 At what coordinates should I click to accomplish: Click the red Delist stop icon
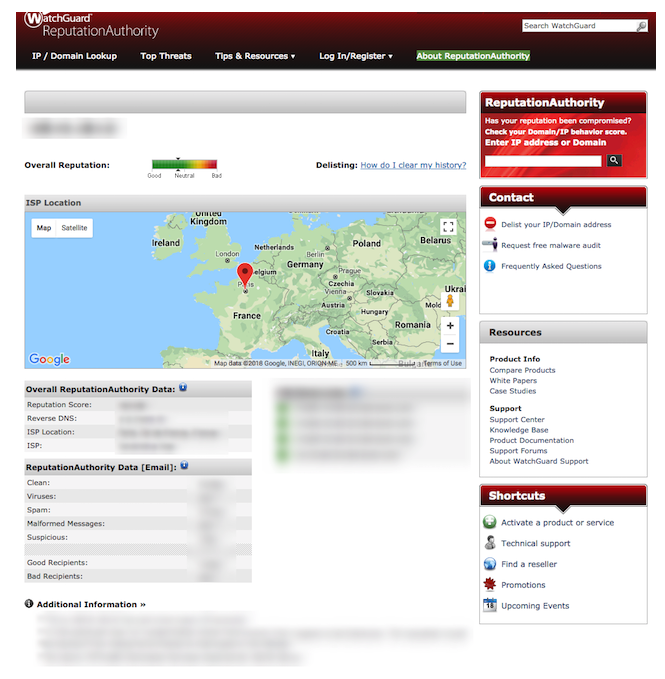tap(490, 223)
